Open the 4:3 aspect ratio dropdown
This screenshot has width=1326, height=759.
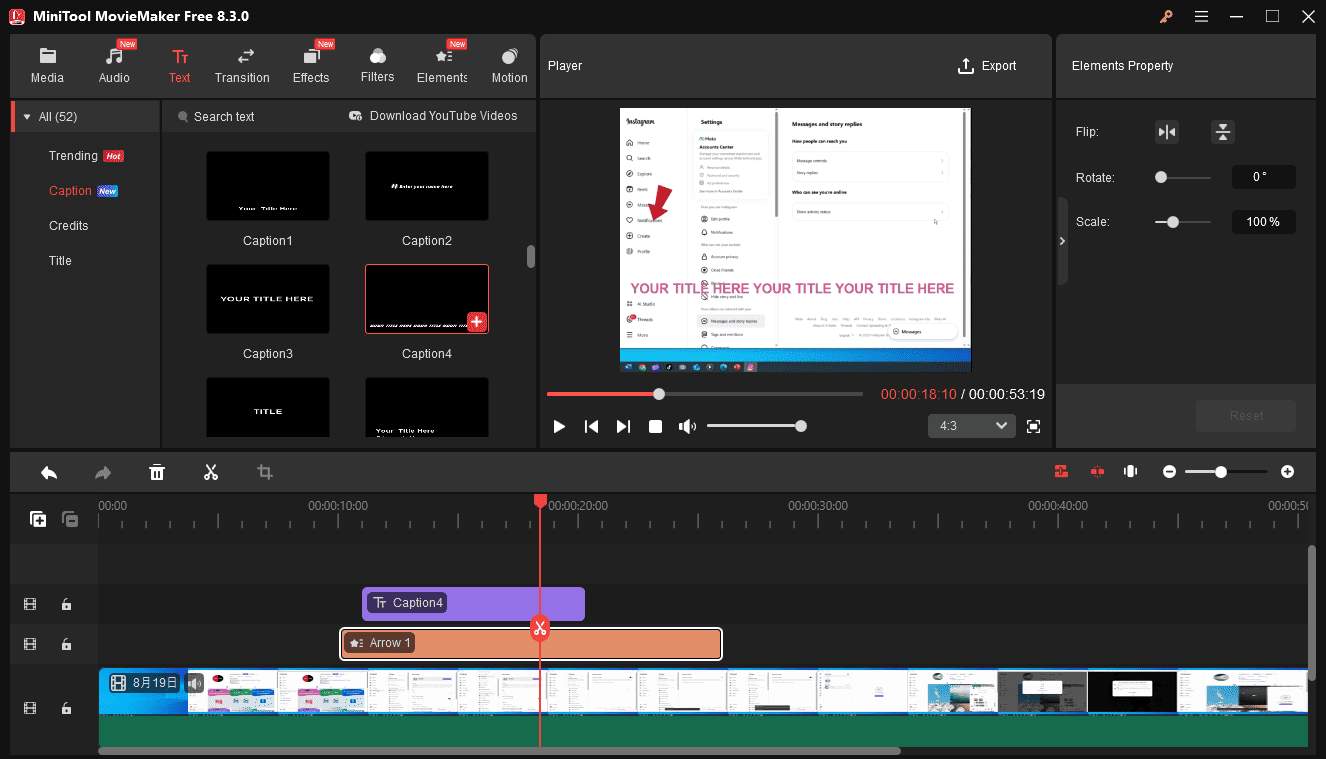coord(971,426)
